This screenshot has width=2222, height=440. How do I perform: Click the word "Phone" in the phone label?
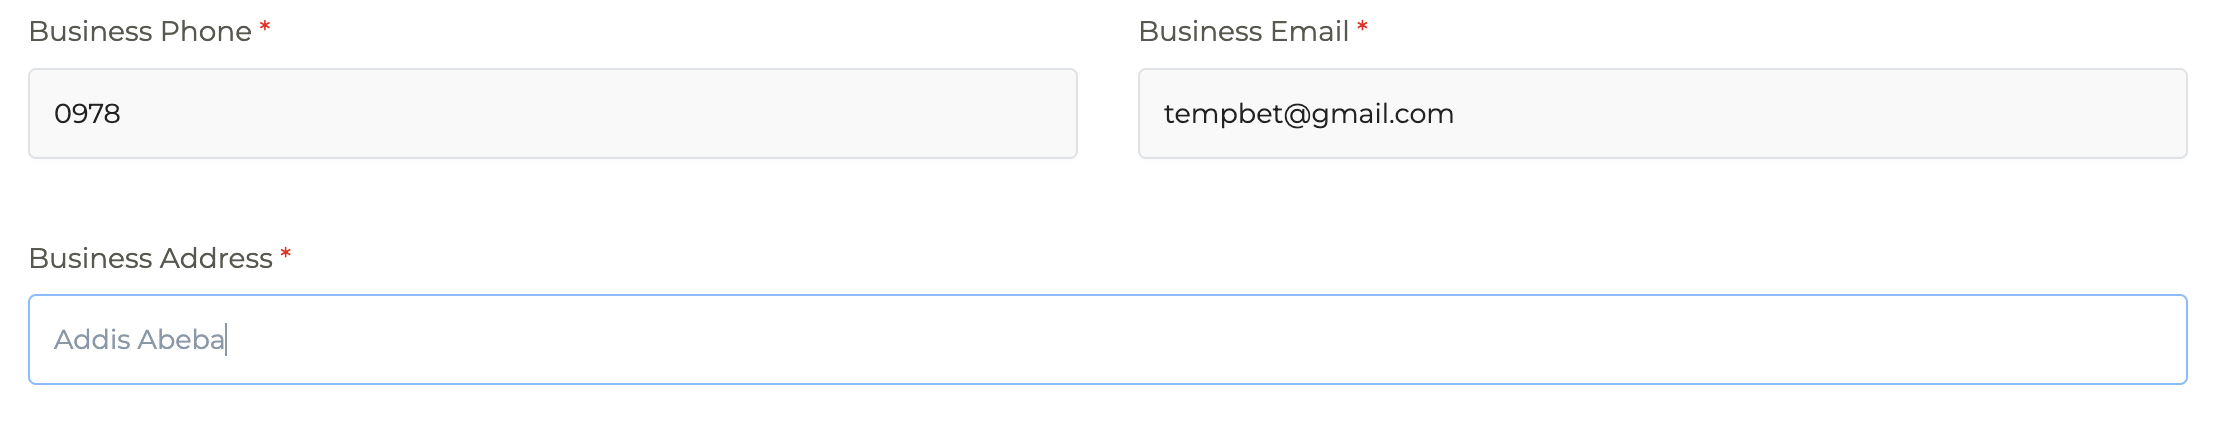click(205, 32)
